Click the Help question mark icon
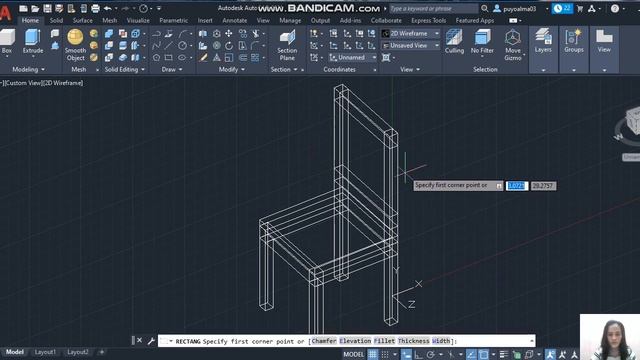The image size is (640, 360). click(x=615, y=8)
